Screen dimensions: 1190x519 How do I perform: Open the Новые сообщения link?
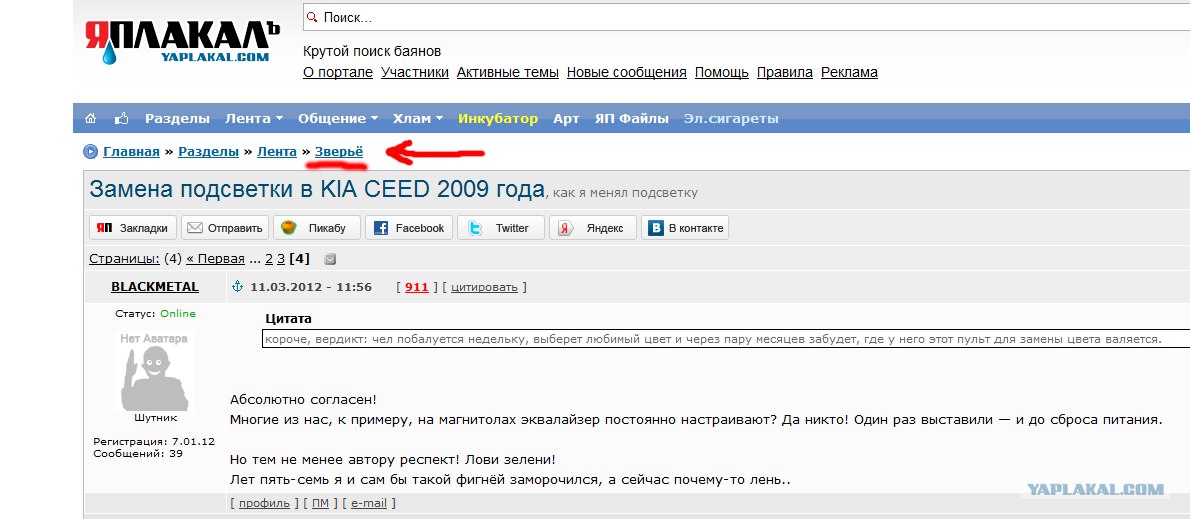pos(627,72)
